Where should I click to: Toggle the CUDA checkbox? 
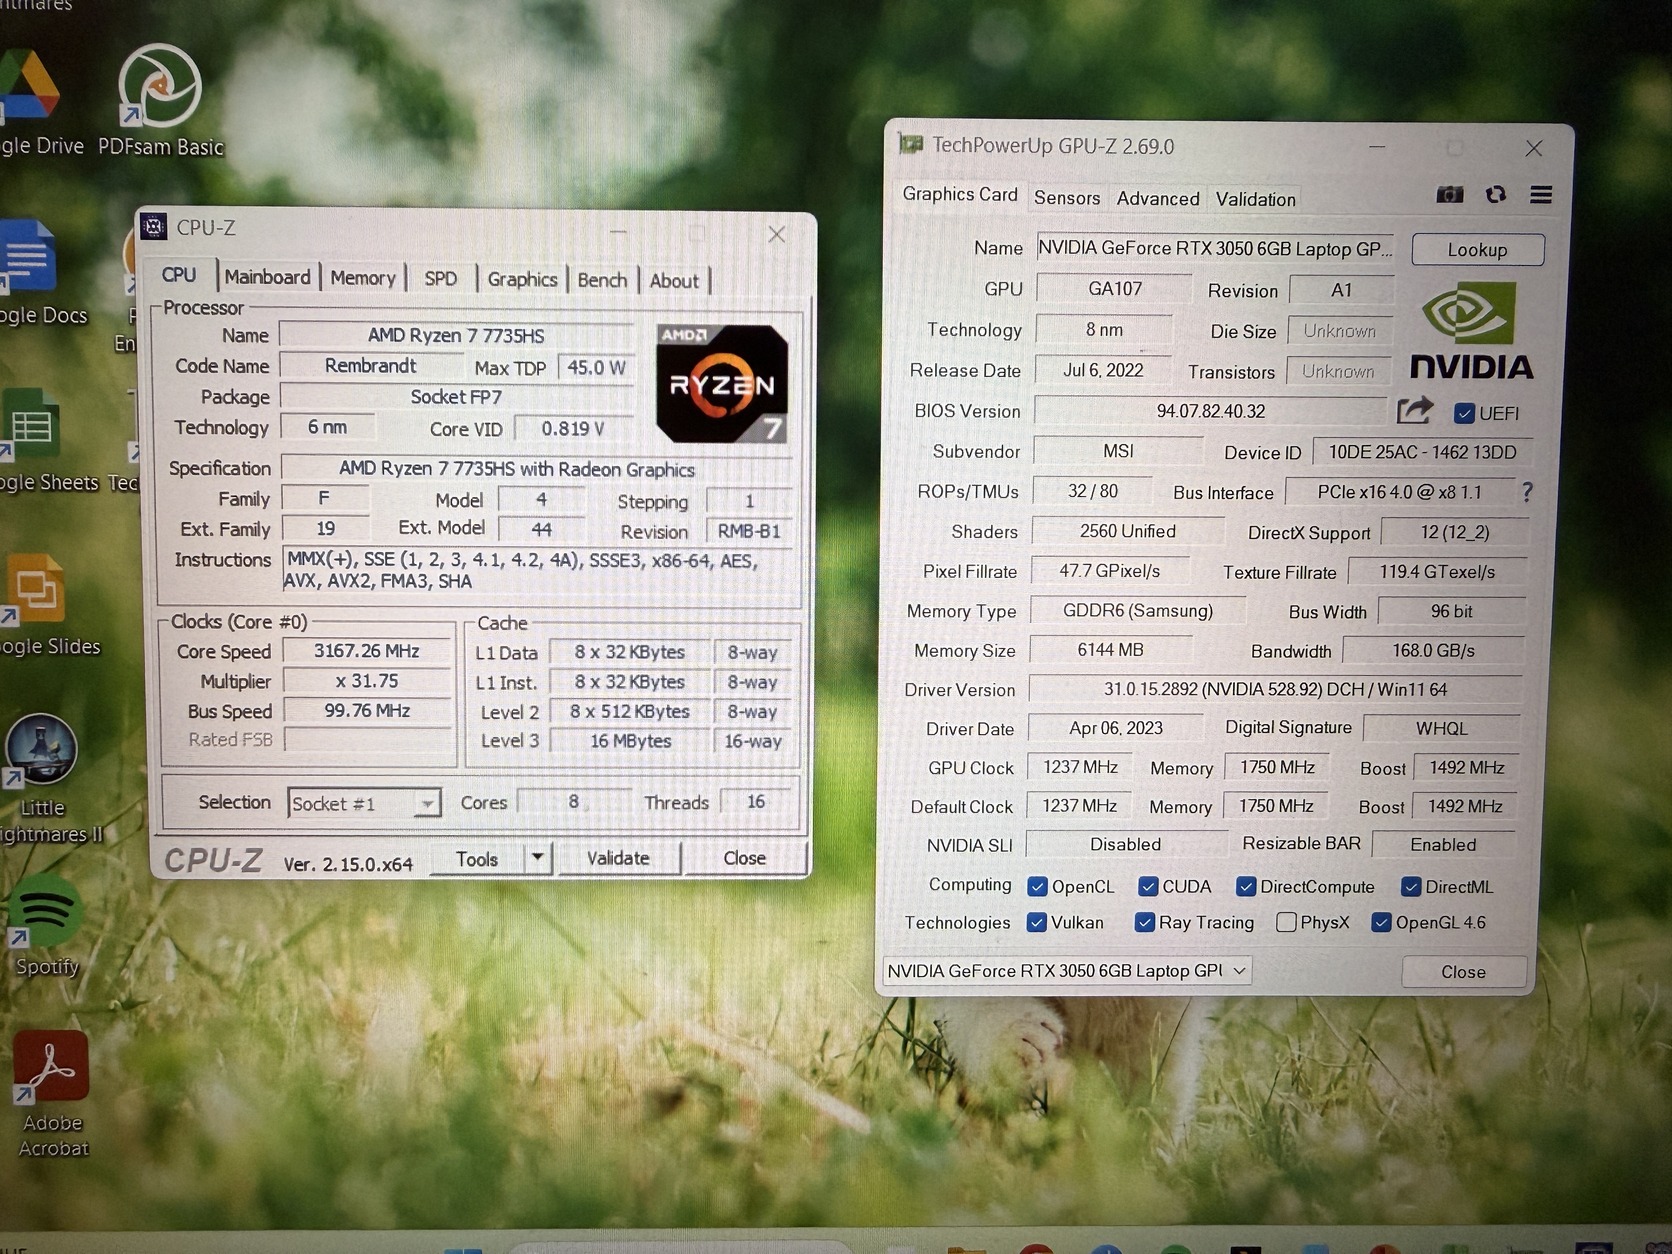click(1148, 887)
